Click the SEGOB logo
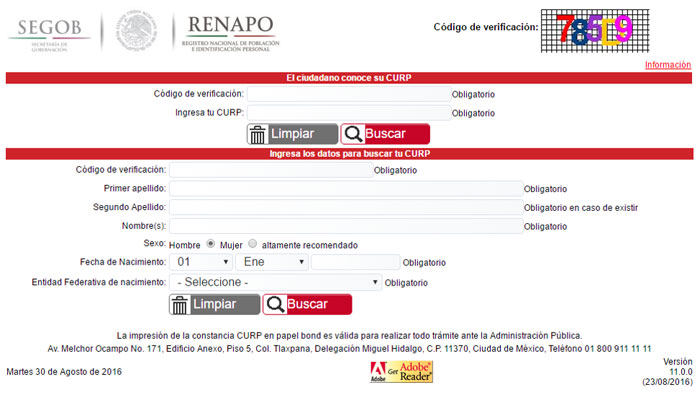The width and height of the screenshot is (700, 395). click(x=50, y=35)
